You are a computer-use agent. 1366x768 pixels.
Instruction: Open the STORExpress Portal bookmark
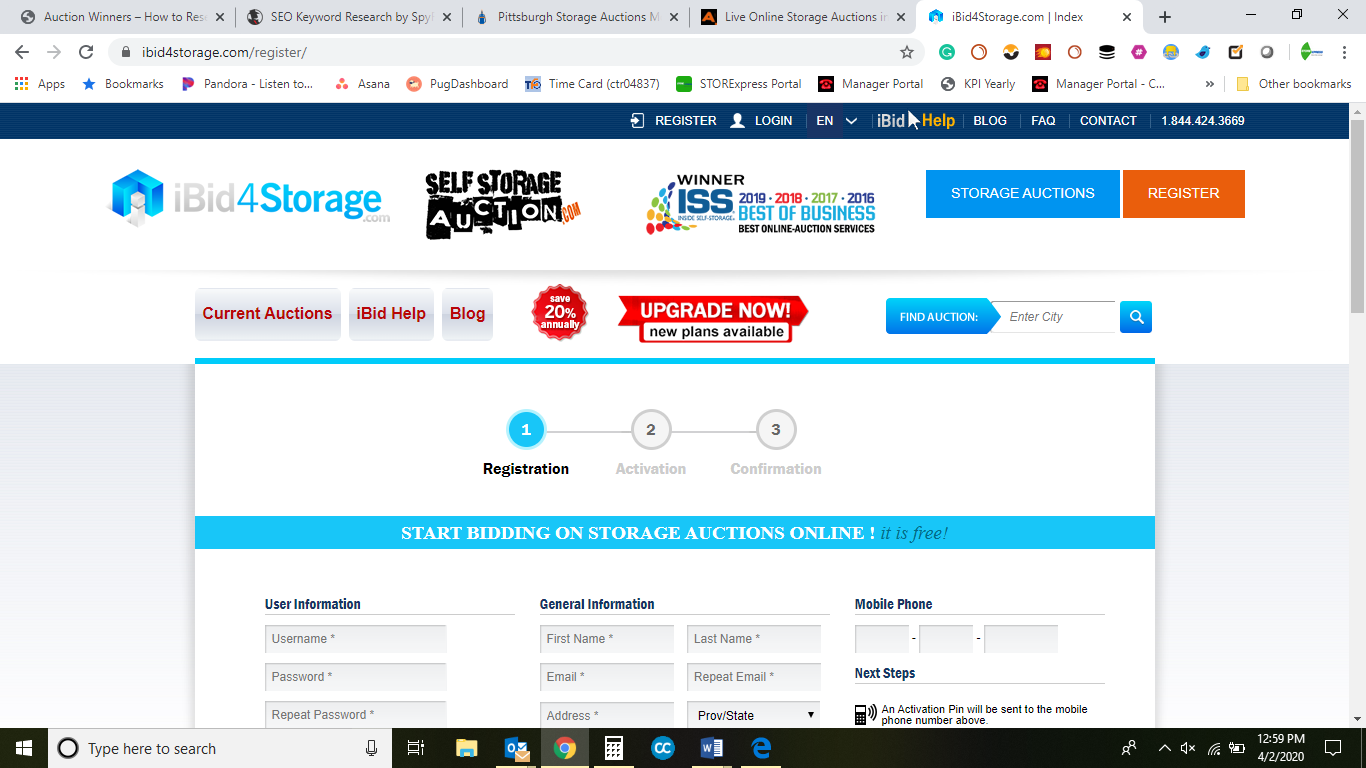739,84
